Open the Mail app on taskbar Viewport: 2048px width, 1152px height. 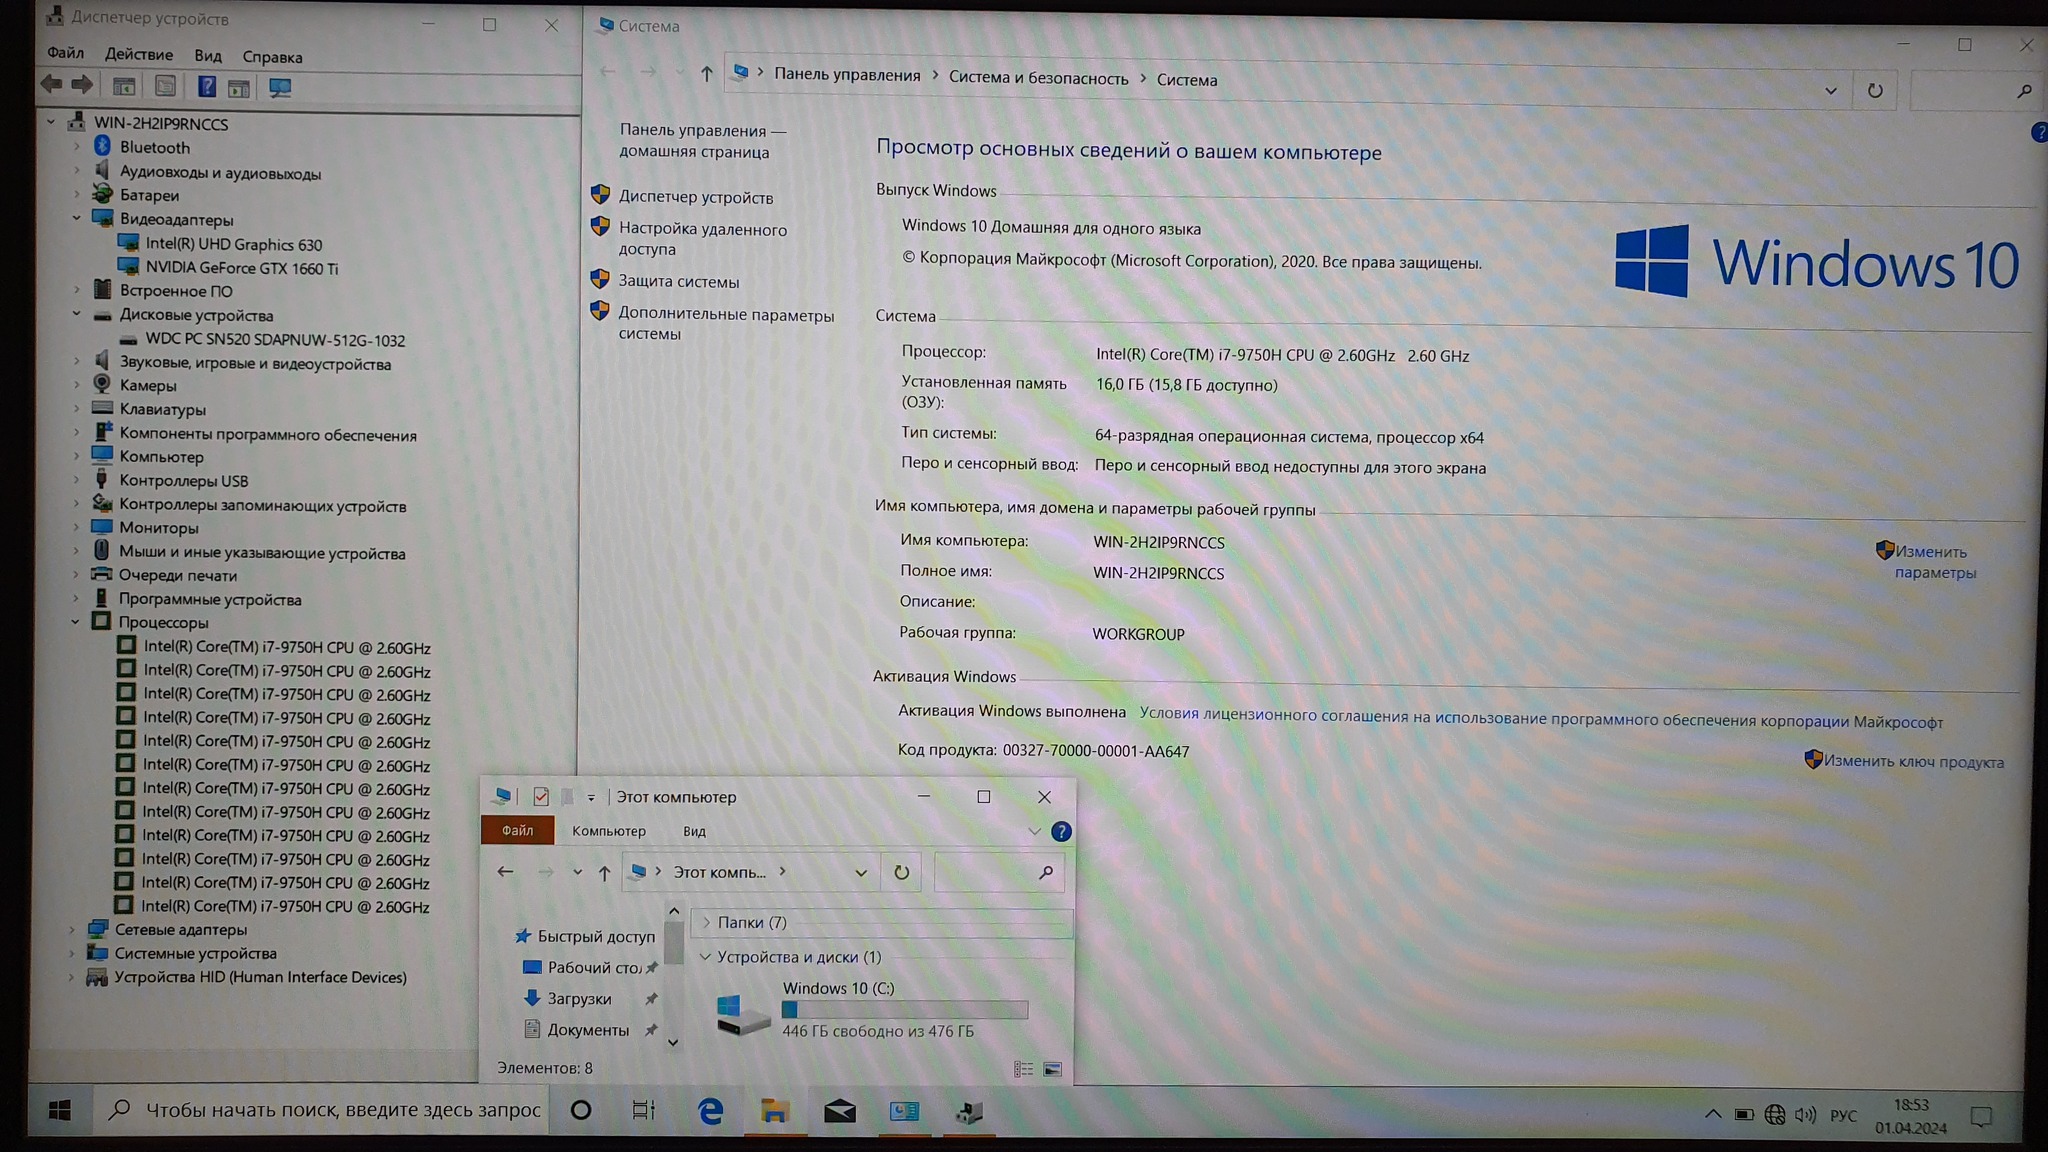coord(839,1111)
